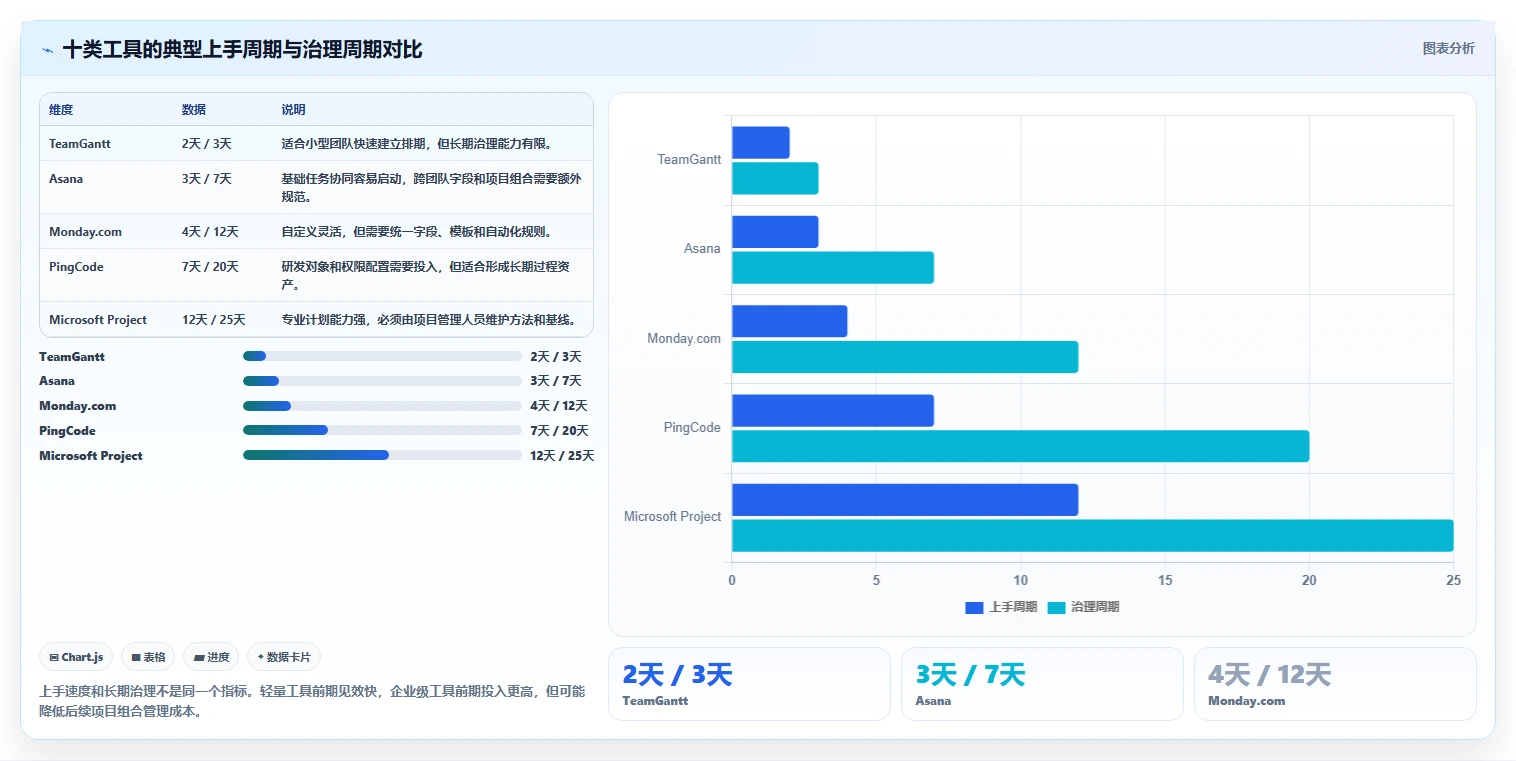The height and width of the screenshot is (761, 1516).
Task: Open the TeamGantt 2天 / 3天 data card
Action: [749, 684]
